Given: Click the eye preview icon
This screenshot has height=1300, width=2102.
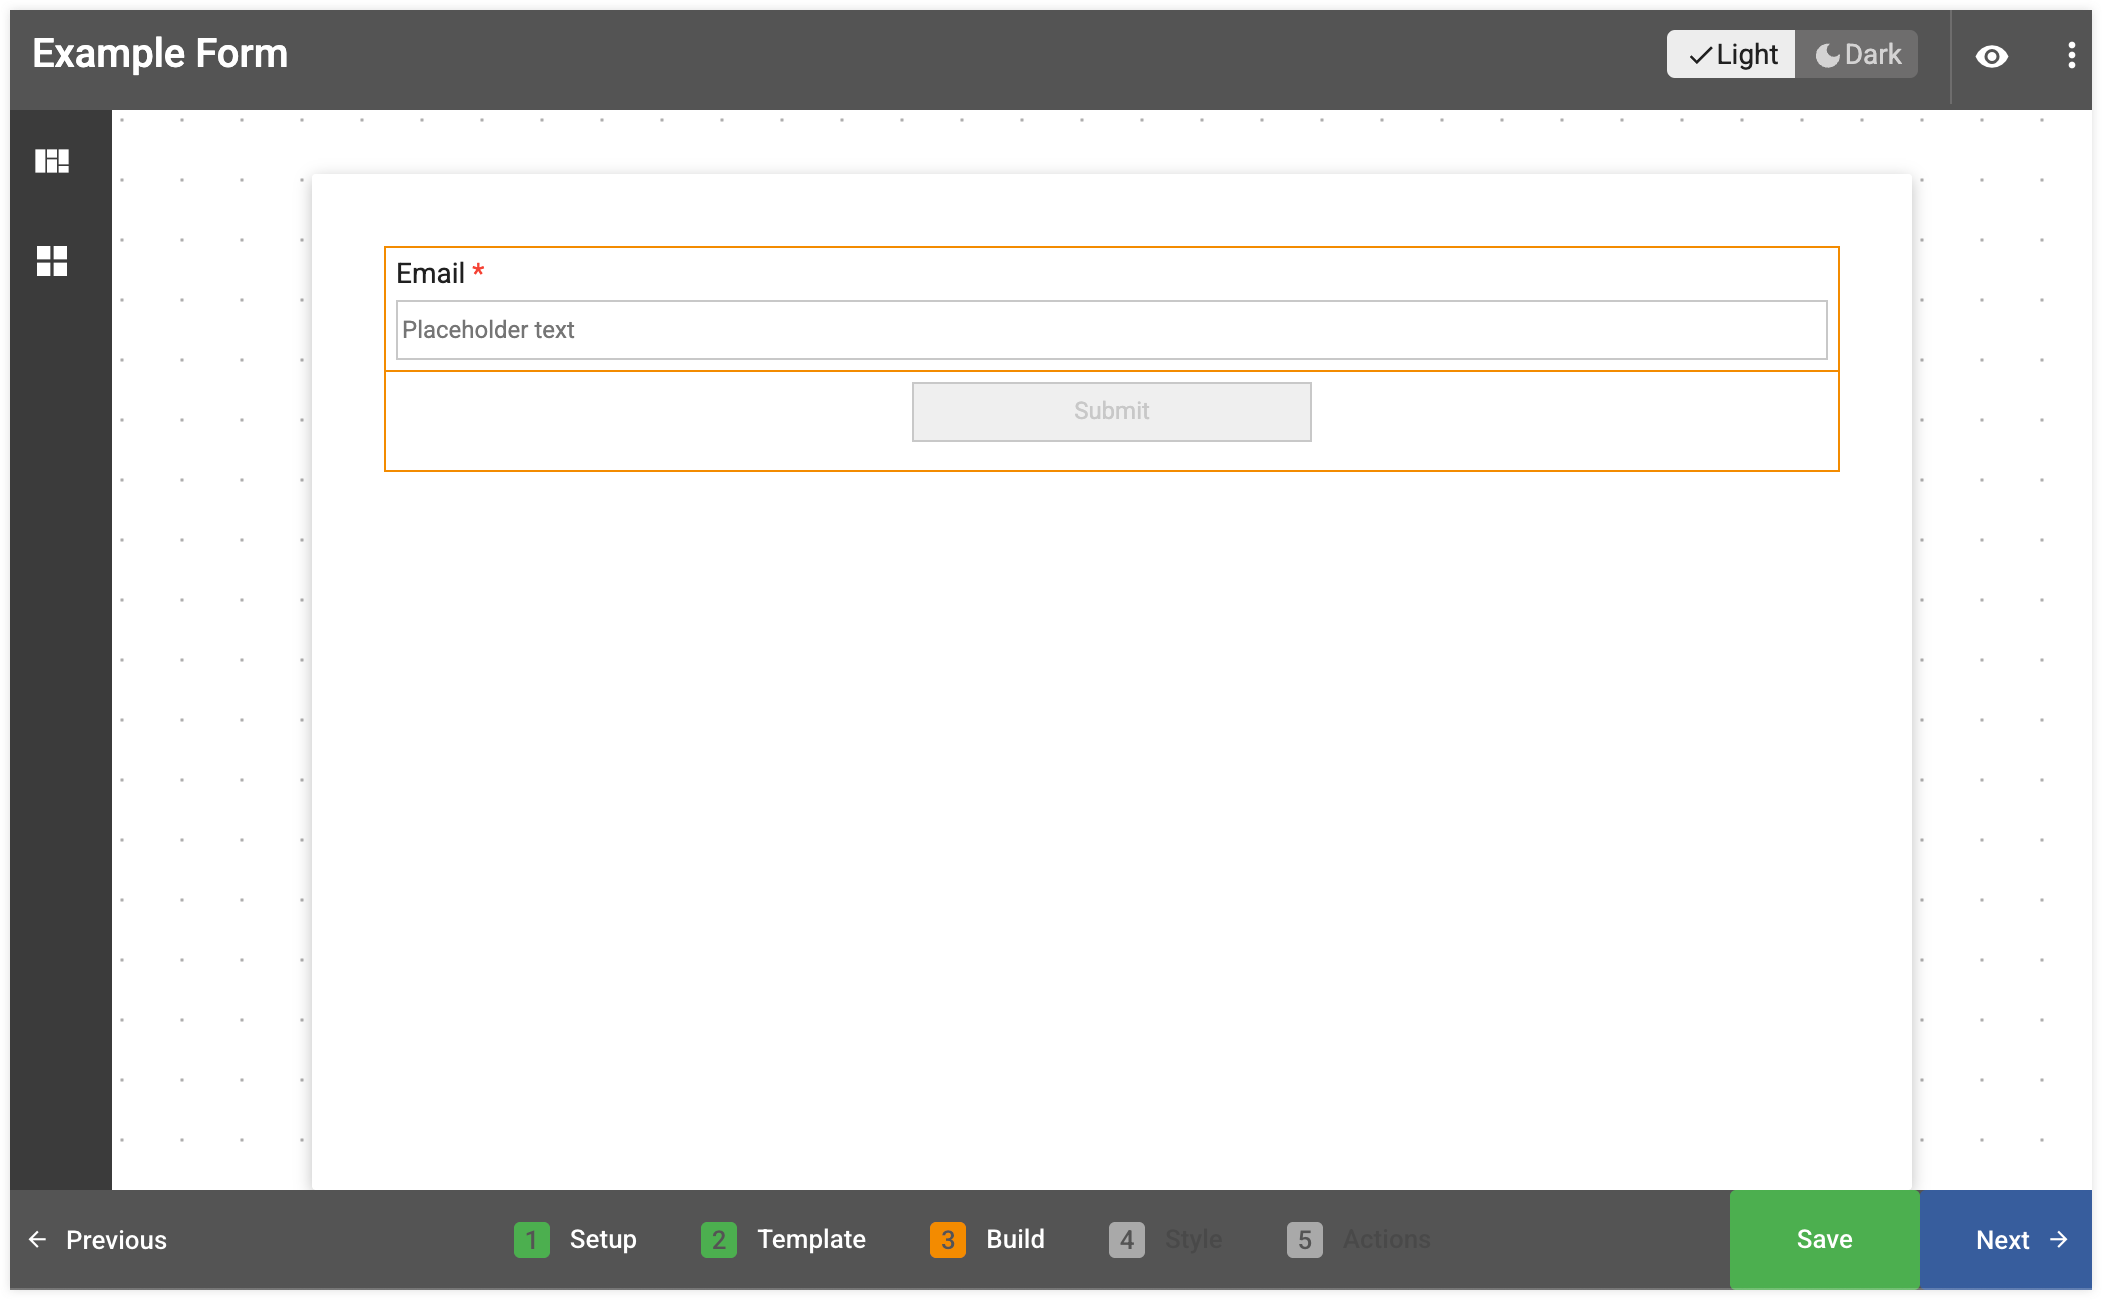Looking at the screenshot, I should point(1991,56).
